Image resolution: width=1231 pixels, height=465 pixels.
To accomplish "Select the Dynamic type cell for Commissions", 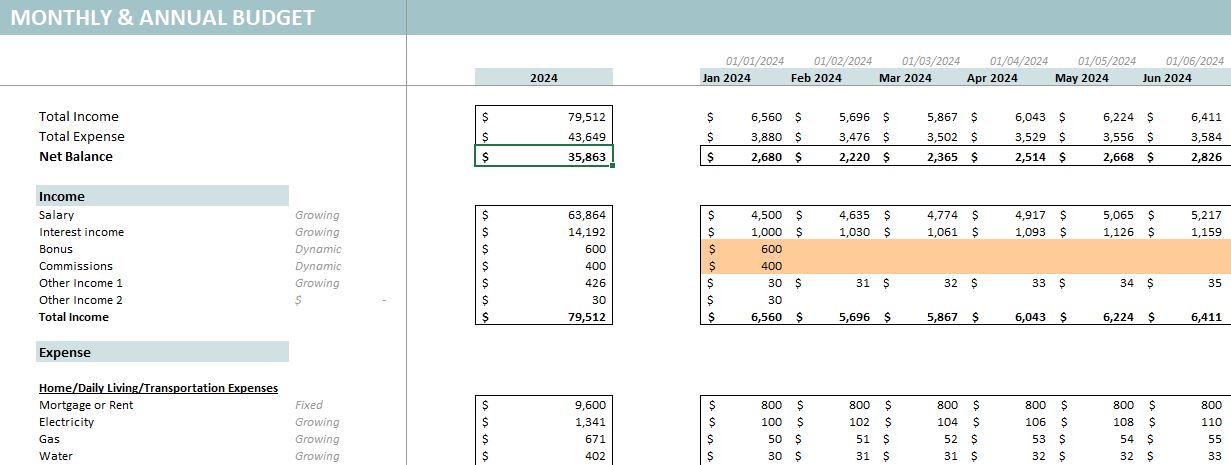I will click(318, 266).
